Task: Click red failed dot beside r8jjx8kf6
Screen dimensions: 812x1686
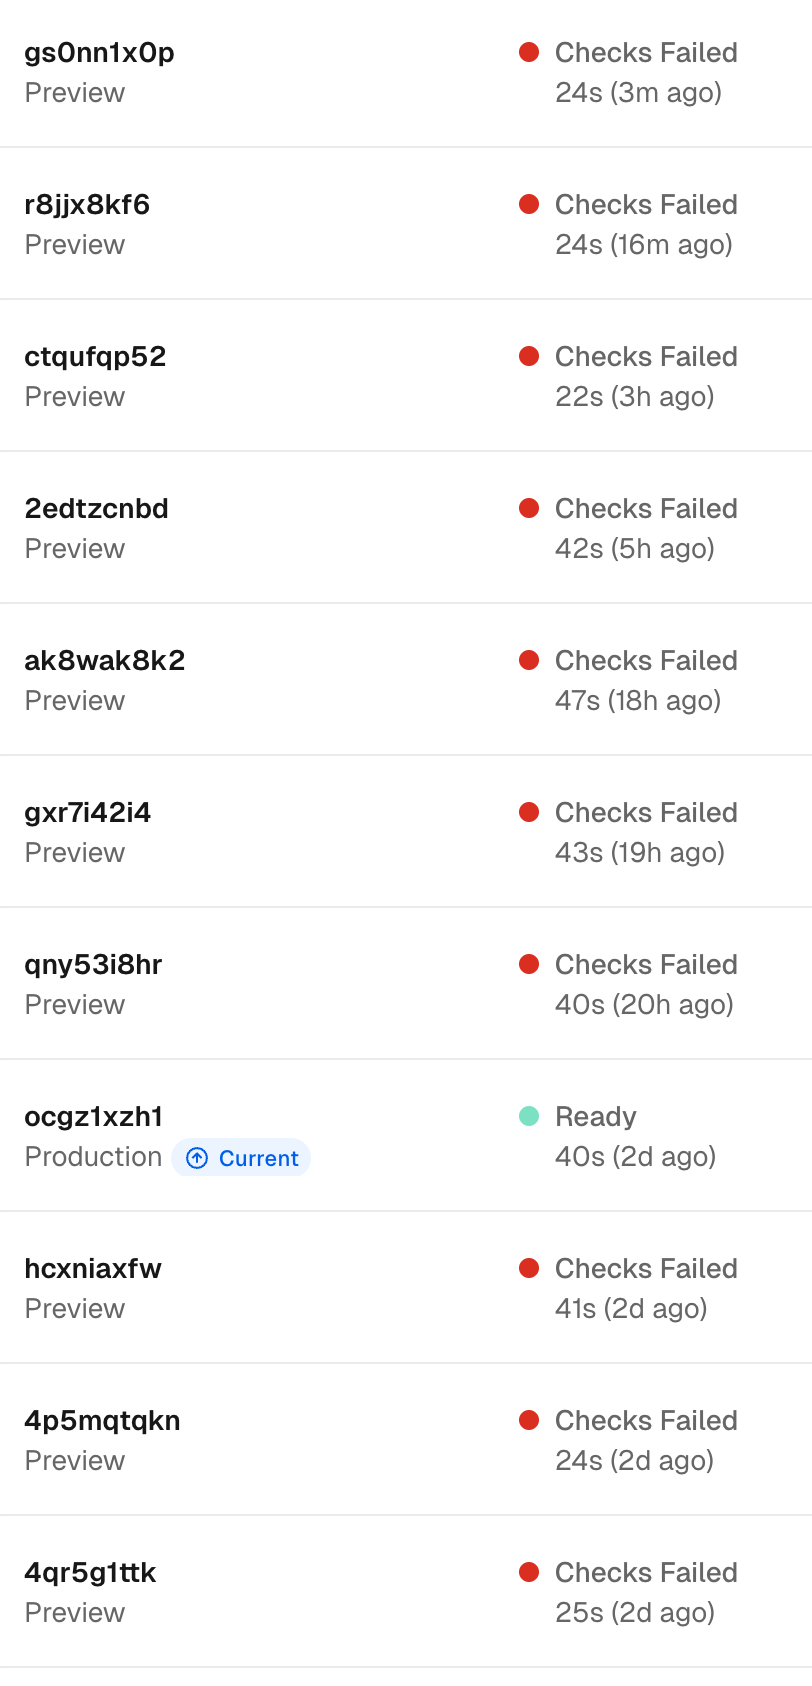Action: (x=529, y=204)
